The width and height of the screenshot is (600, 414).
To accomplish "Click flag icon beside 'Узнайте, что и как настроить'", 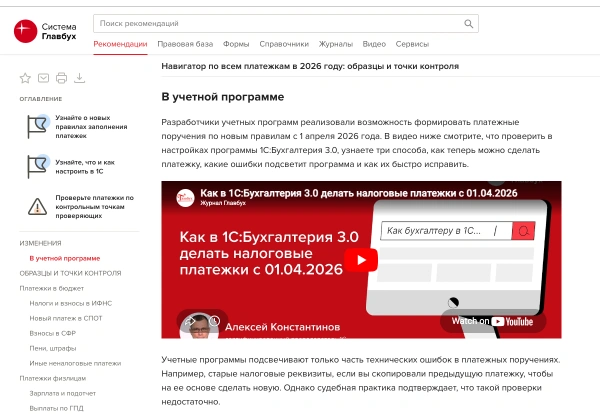I will tap(38, 166).
